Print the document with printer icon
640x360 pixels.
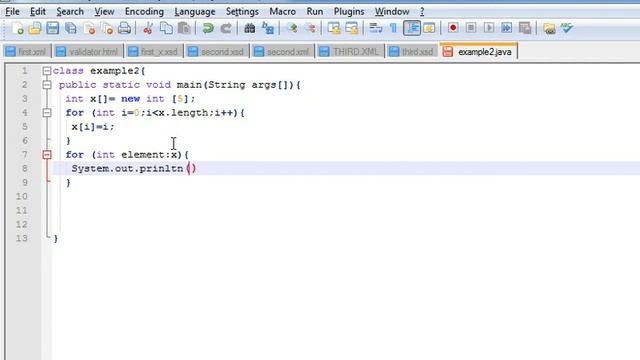coord(124,28)
